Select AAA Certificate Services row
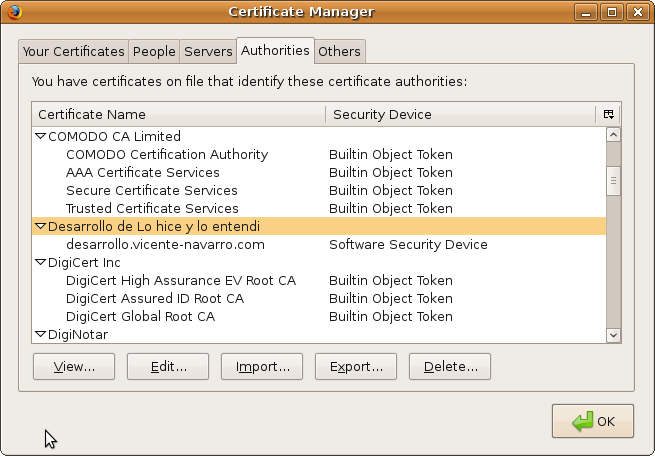The width and height of the screenshot is (655, 456). [x=319, y=172]
